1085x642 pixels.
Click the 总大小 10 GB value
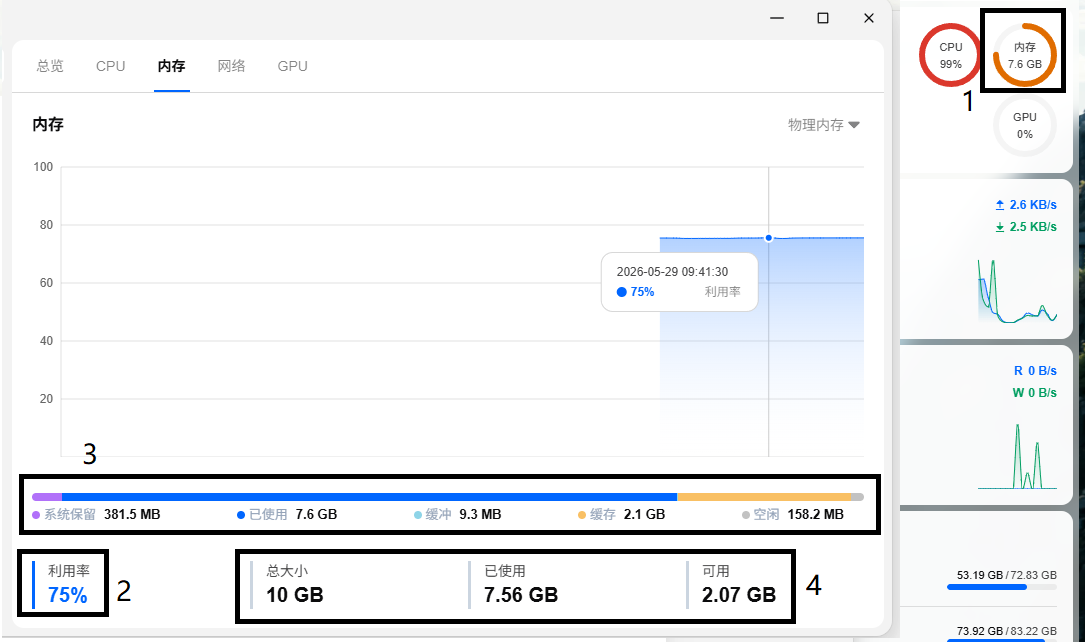point(295,595)
